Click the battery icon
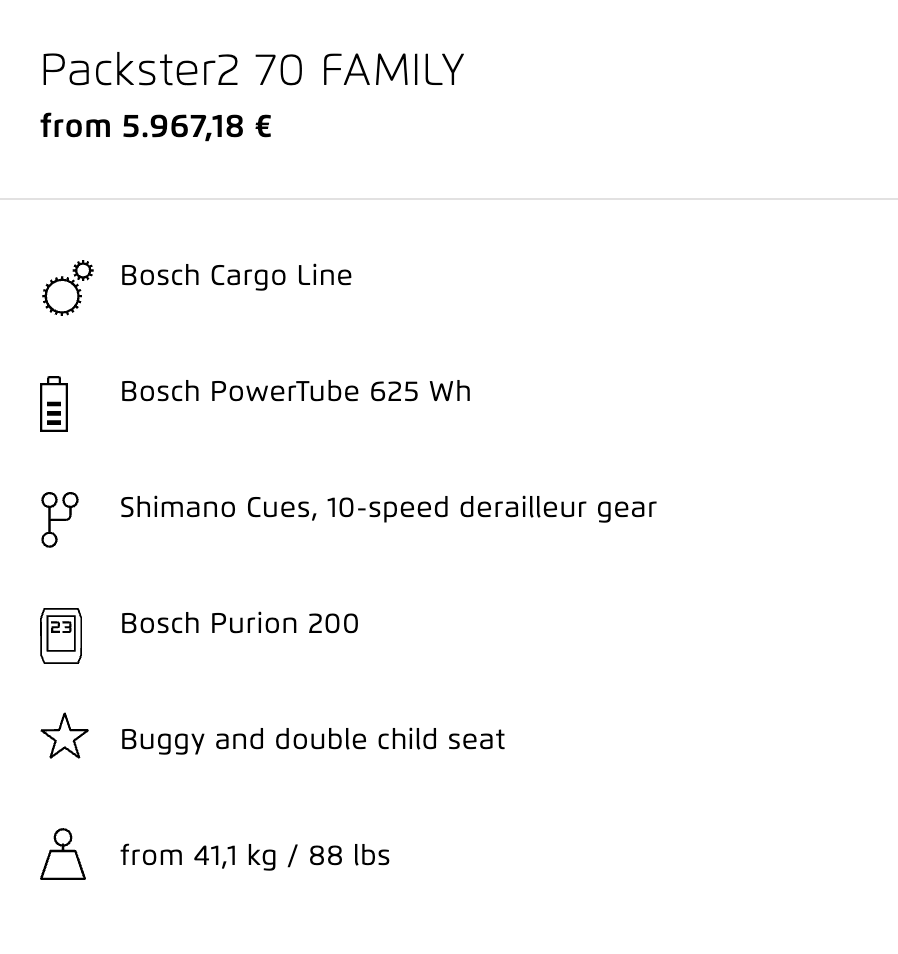The width and height of the screenshot is (898, 954). click(54, 404)
